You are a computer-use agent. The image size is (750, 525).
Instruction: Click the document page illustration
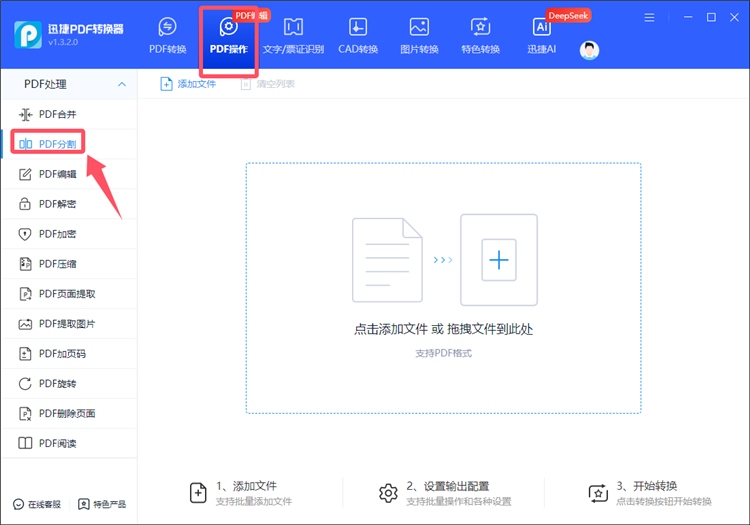coord(387,260)
